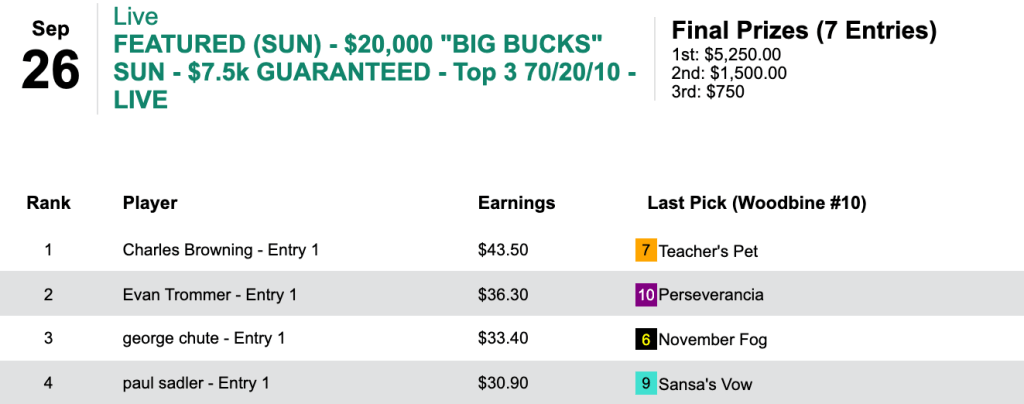
Task: Select player Charles Browning - Entry 1
Action: (x=220, y=250)
